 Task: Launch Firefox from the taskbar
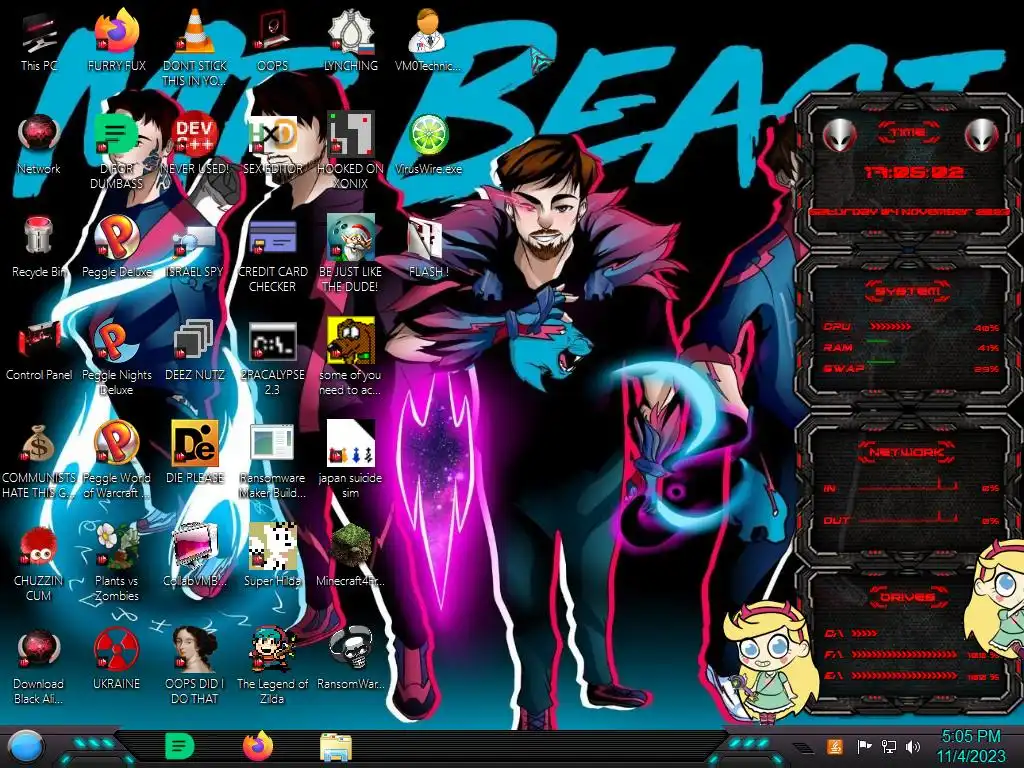(x=258, y=746)
